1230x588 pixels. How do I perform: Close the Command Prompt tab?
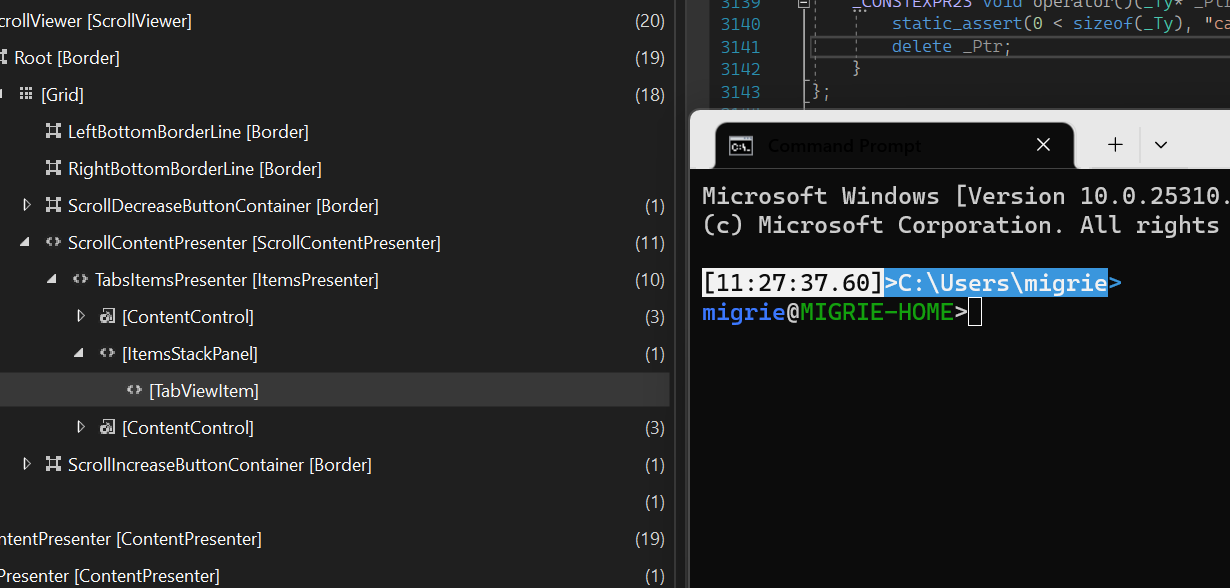tap(1043, 145)
